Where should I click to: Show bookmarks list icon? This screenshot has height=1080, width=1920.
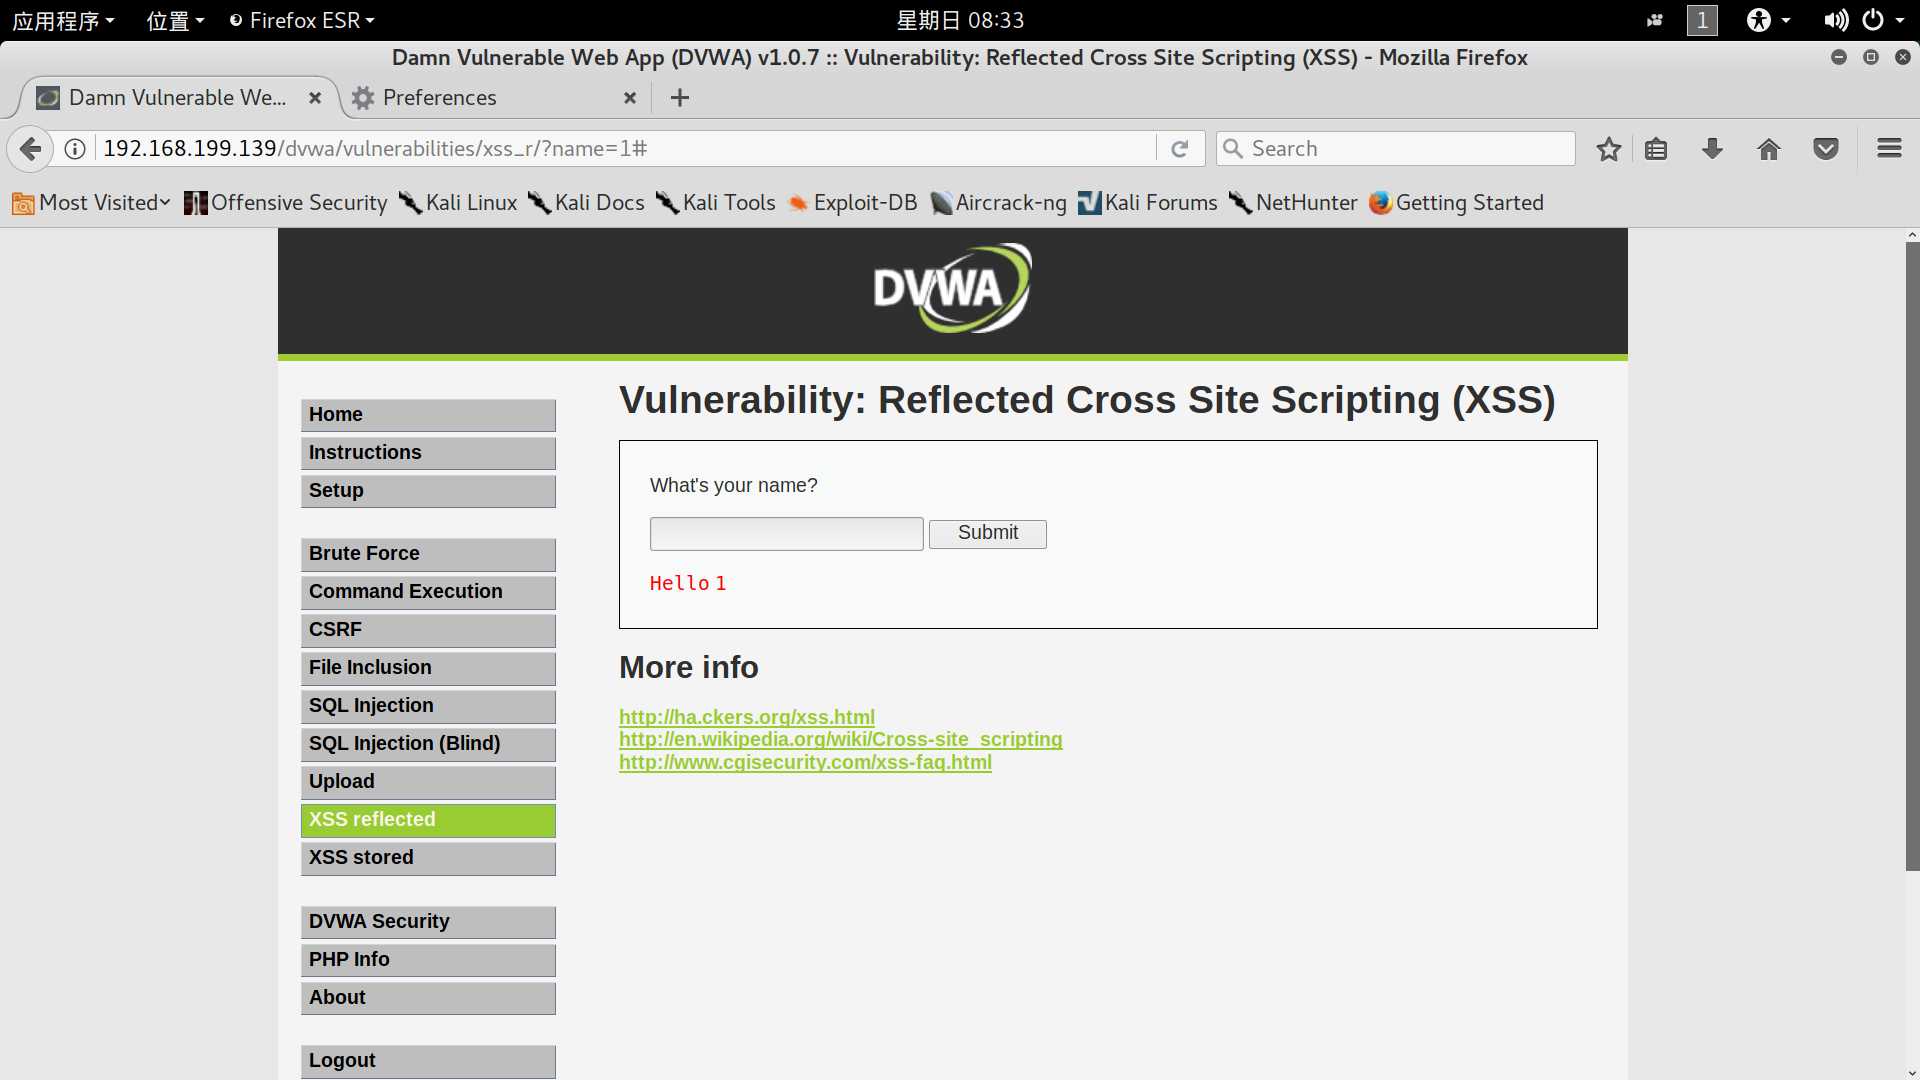pyautogui.click(x=1656, y=149)
